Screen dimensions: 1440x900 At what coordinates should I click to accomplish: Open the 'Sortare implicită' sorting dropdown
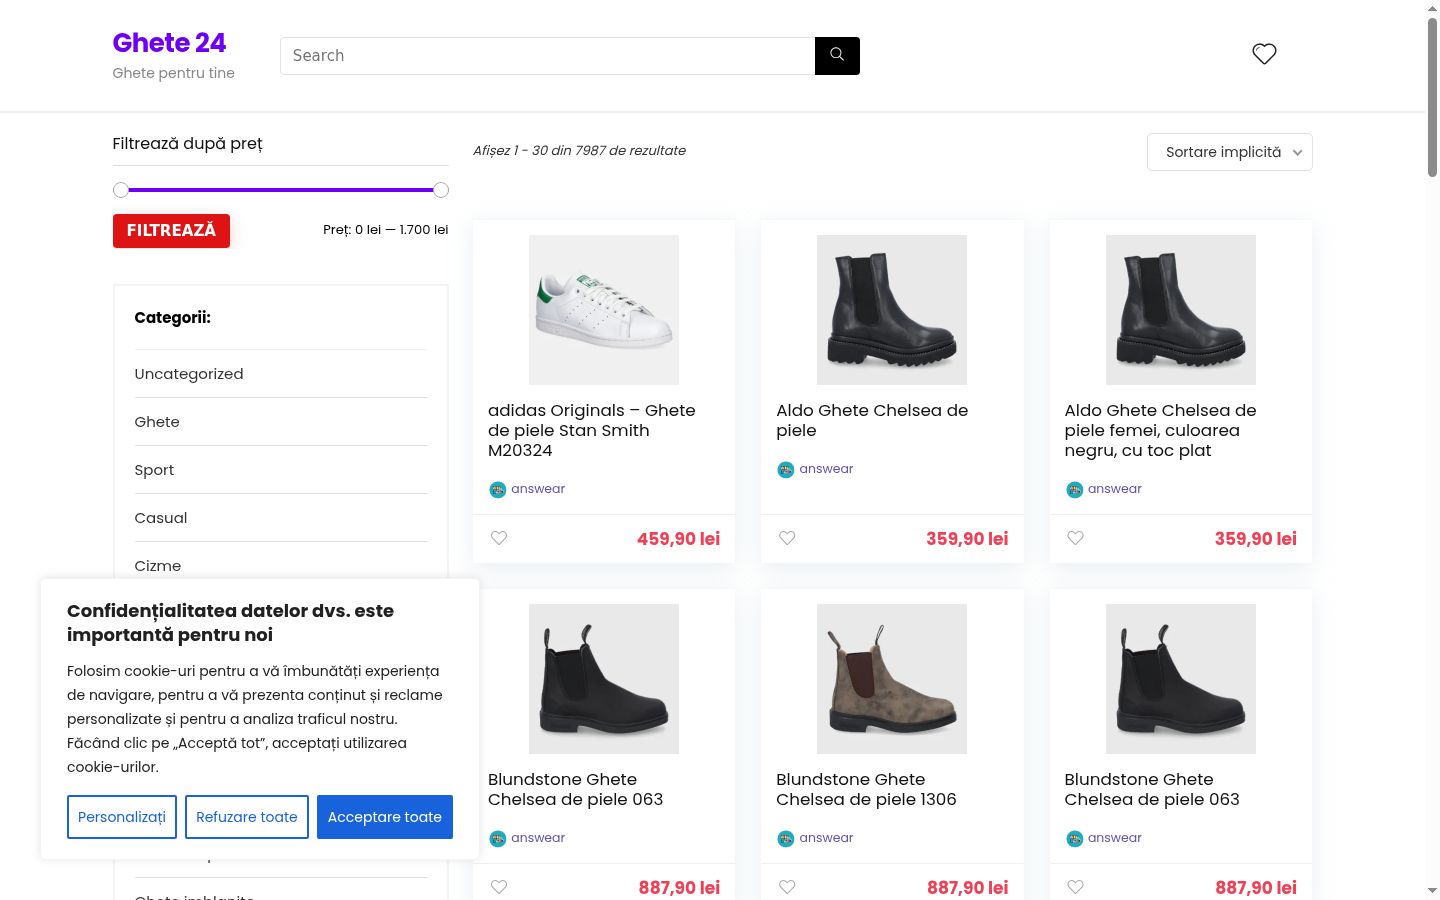coord(1229,152)
